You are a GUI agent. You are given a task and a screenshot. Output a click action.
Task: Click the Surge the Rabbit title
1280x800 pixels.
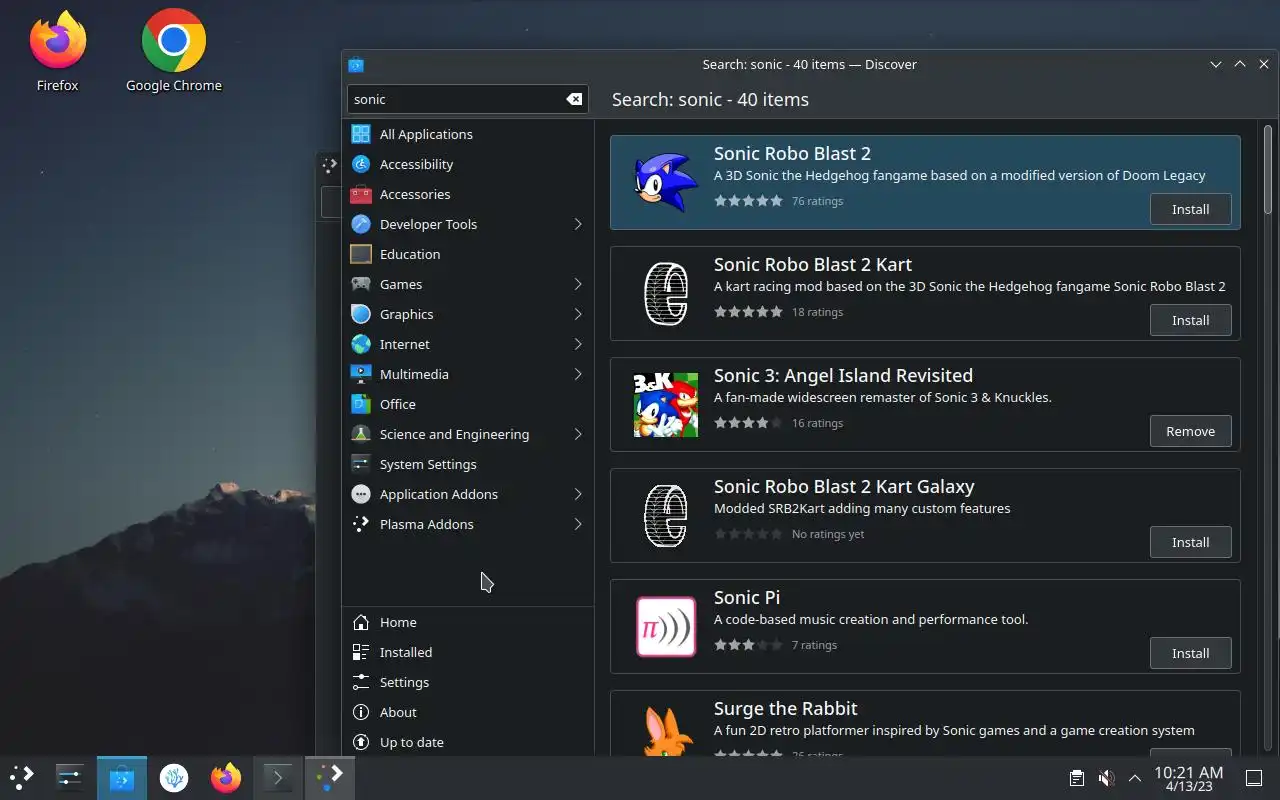tap(785, 708)
